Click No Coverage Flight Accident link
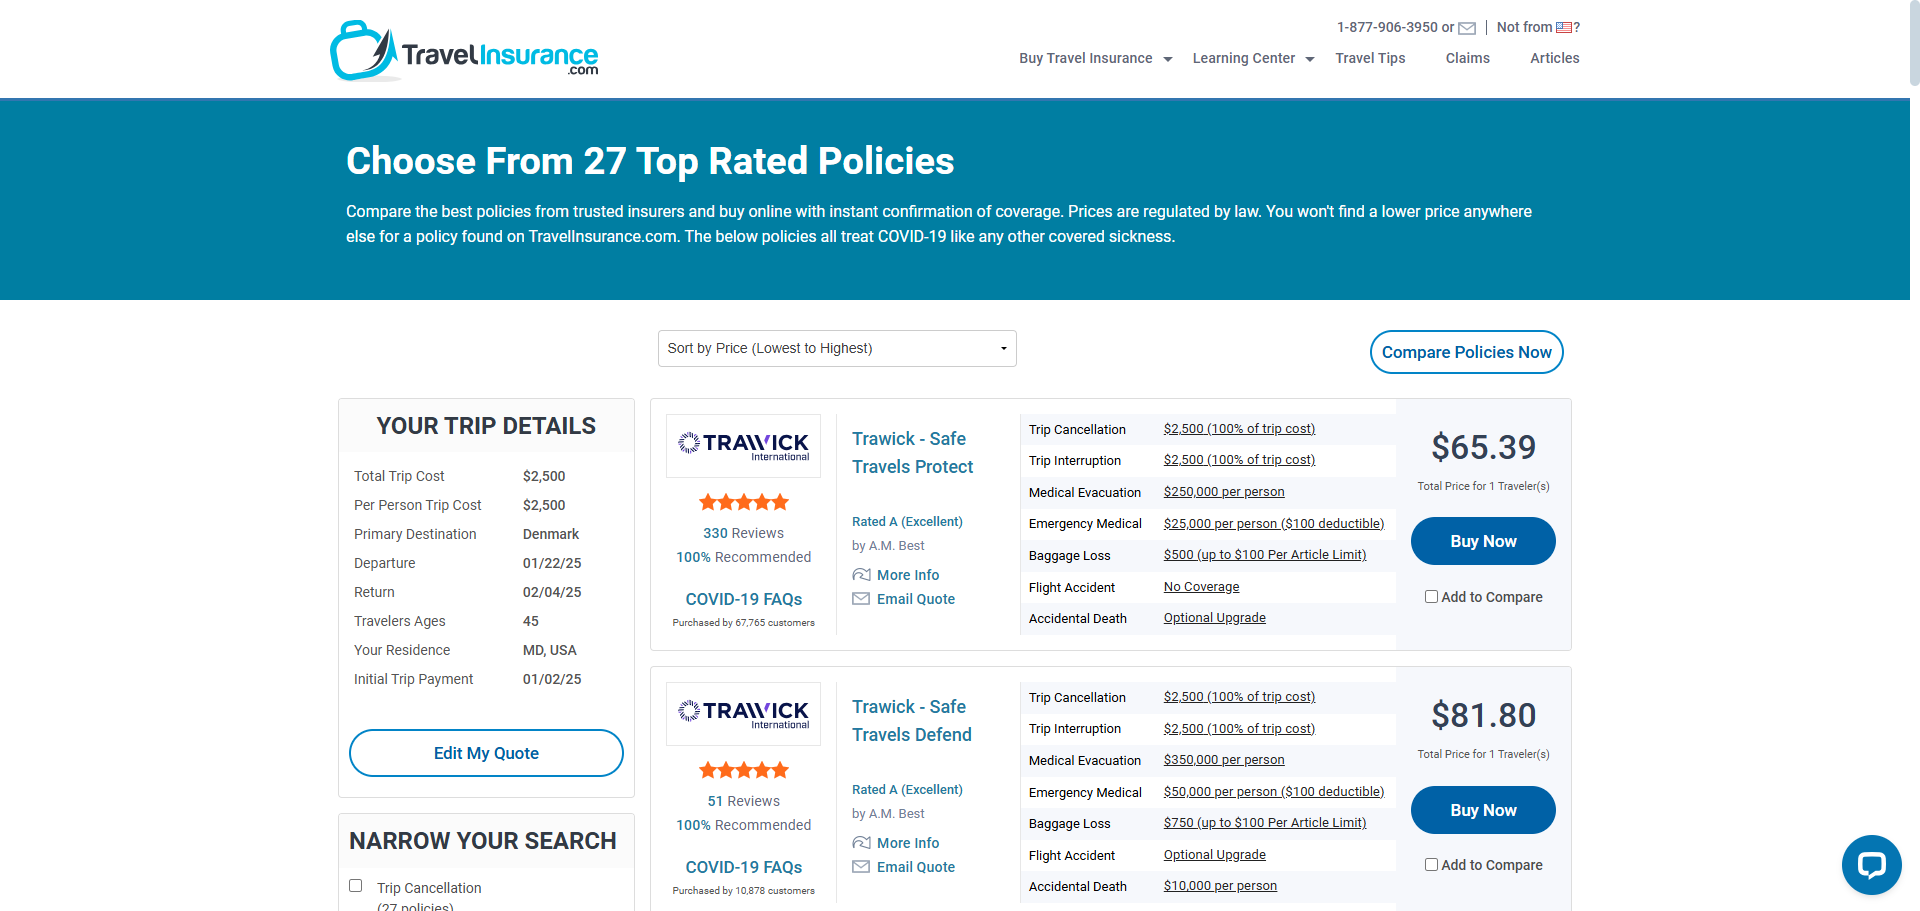This screenshot has width=1920, height=911. pyautogui.click(x=1201, y=587)
